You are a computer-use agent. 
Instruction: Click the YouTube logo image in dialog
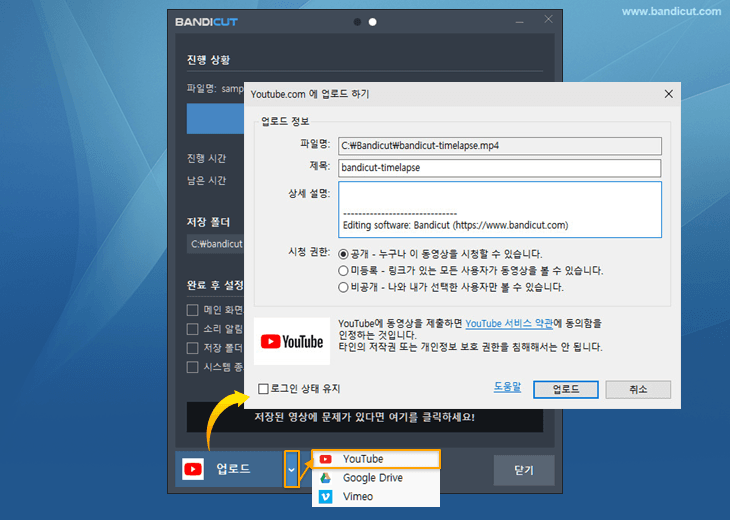pos(292,341)
